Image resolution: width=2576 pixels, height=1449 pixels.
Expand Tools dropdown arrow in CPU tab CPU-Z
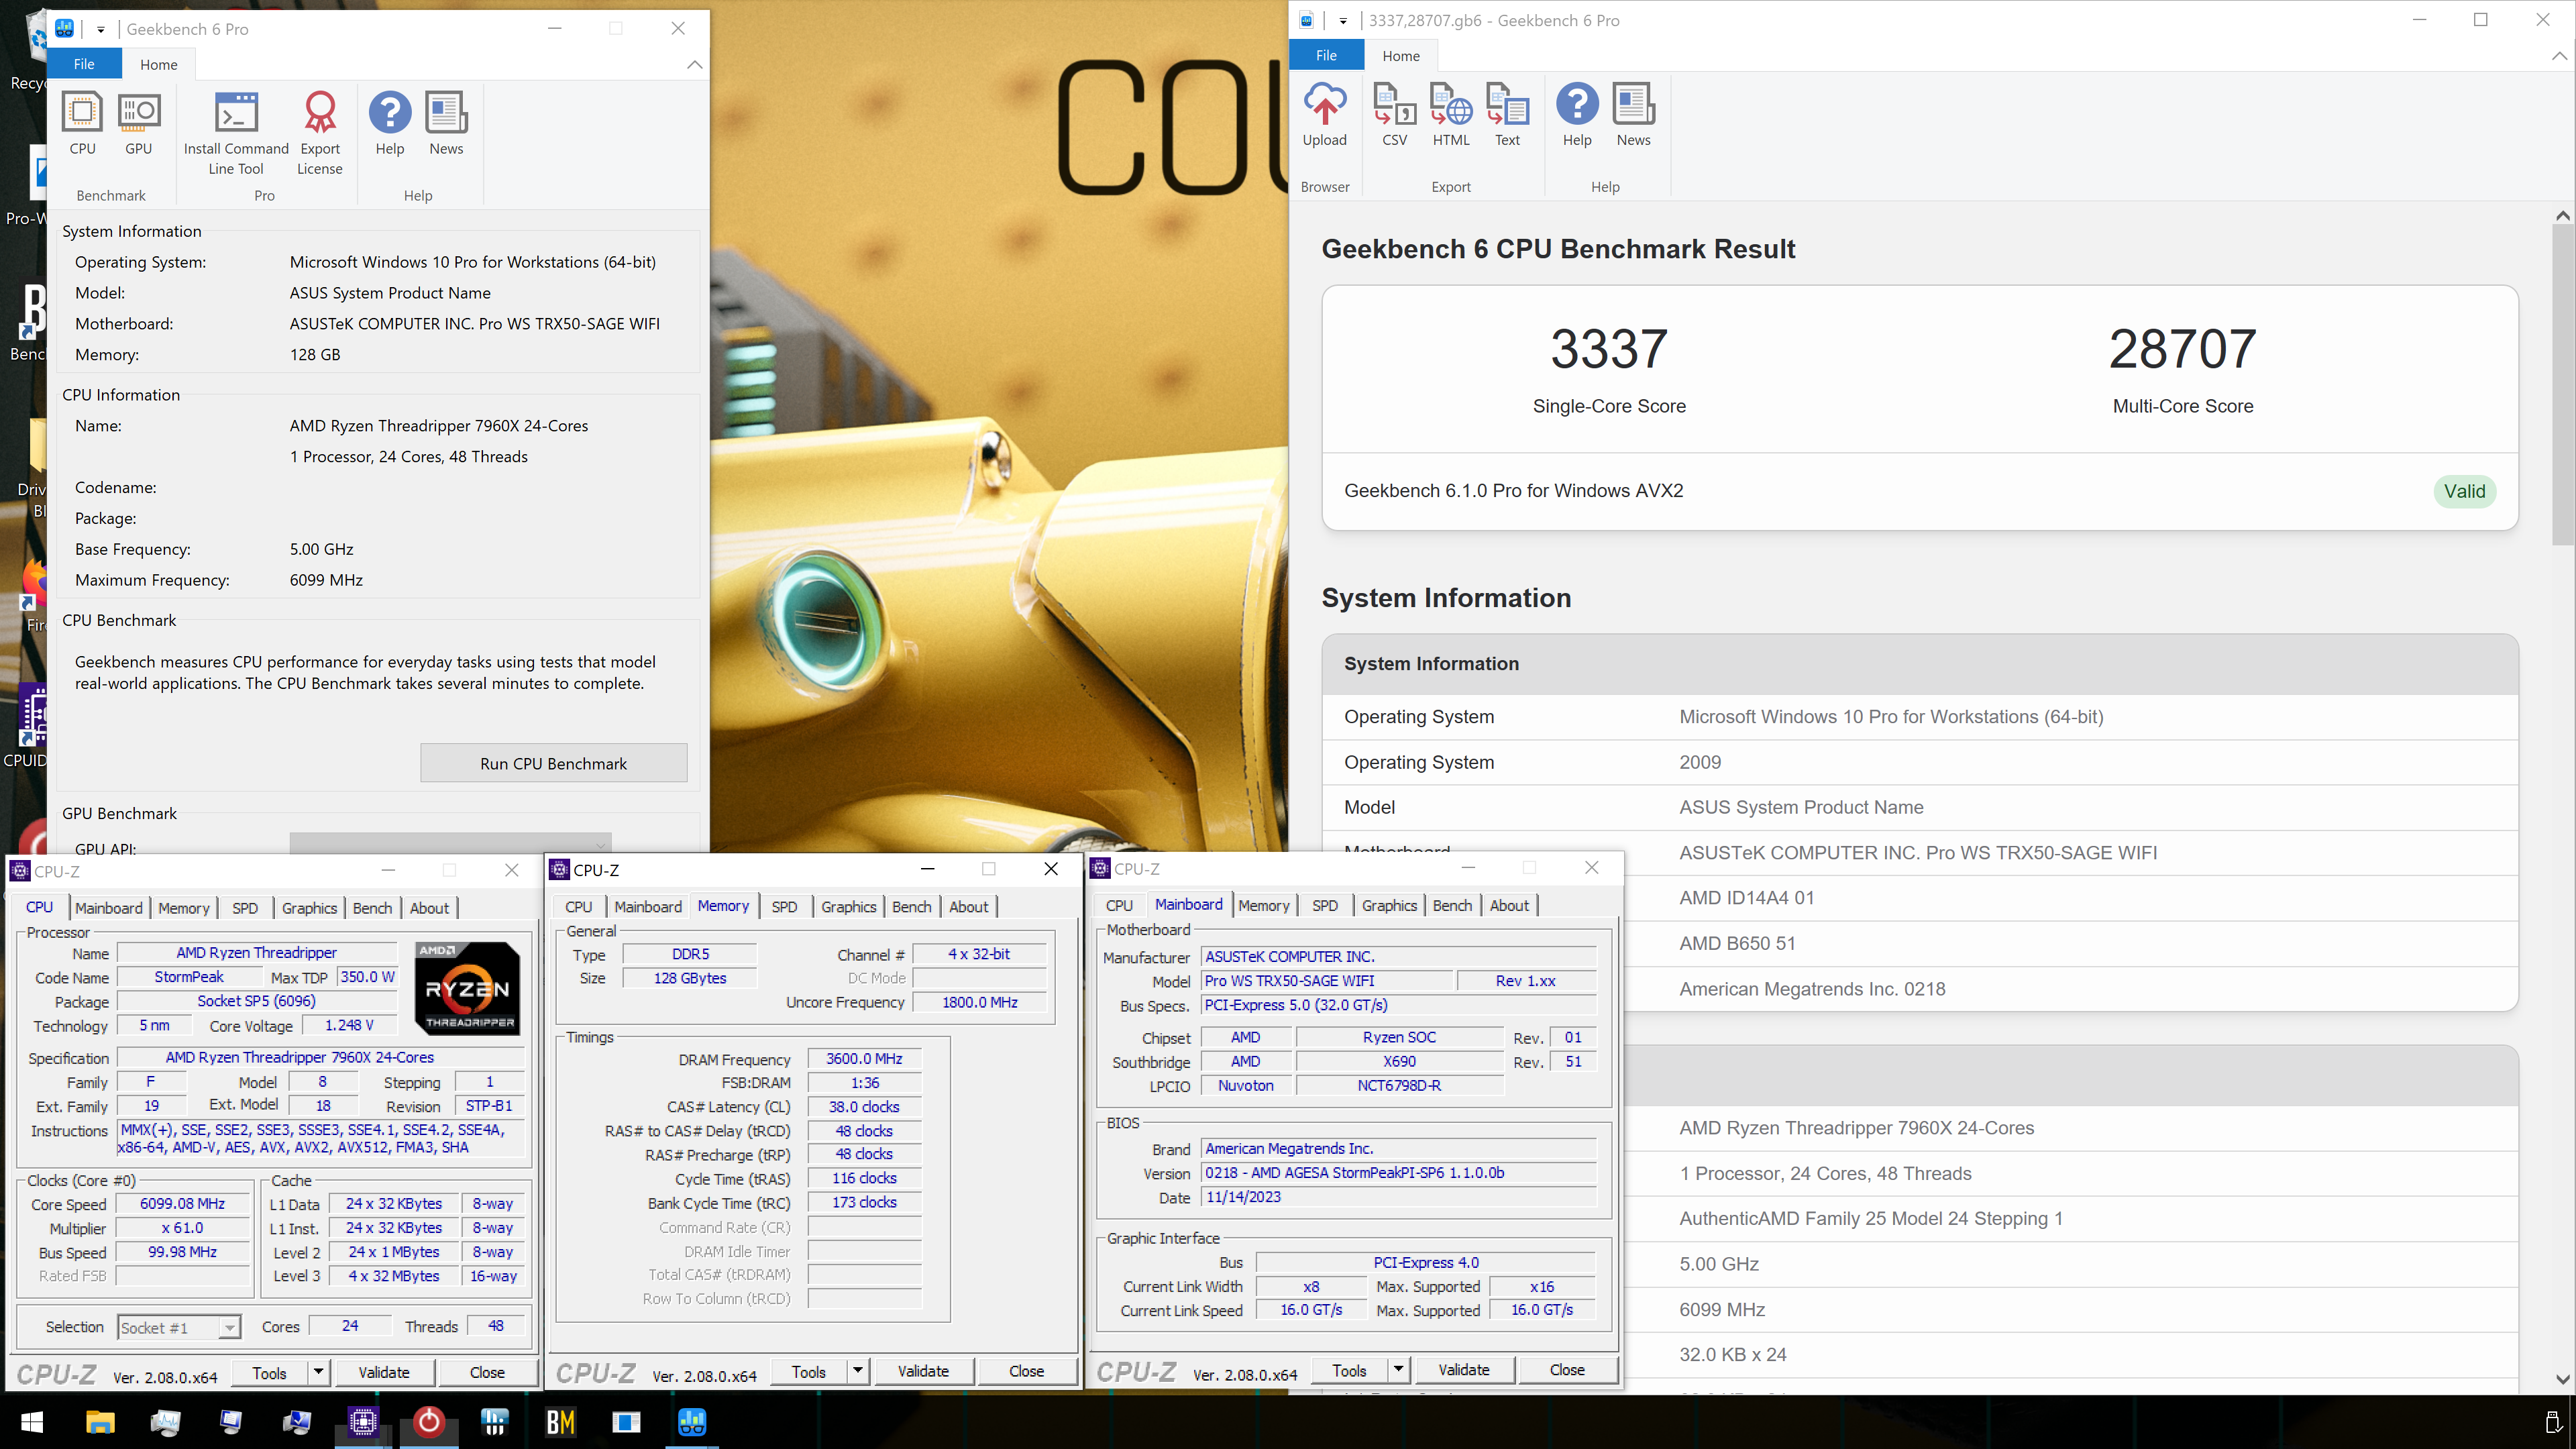[x=318, y=1372]
